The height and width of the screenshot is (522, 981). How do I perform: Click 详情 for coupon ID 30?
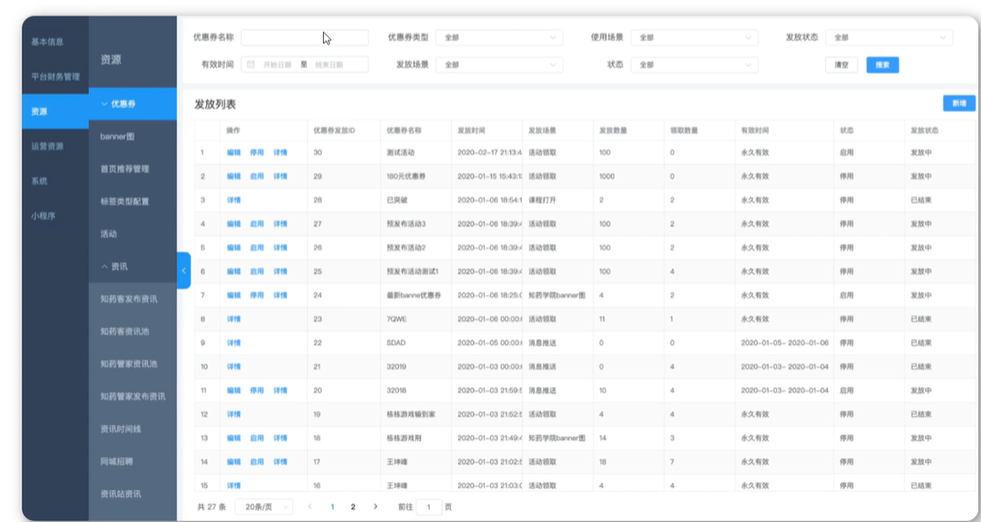pos(280,153)
